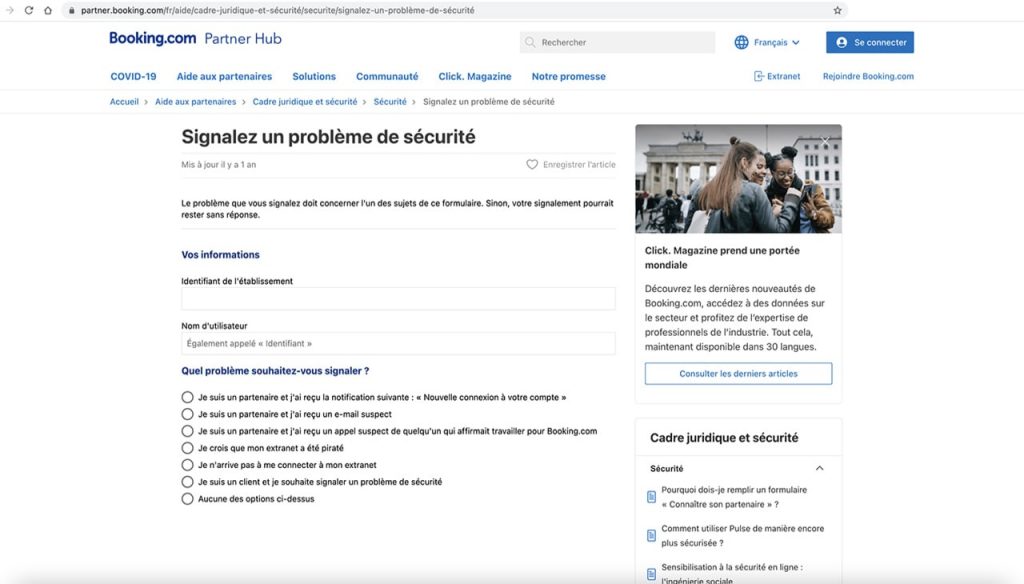This screenshot has height=584, width=1024.
Task: Bookmark this page with the star icon
Action: (x=837, y=10)
